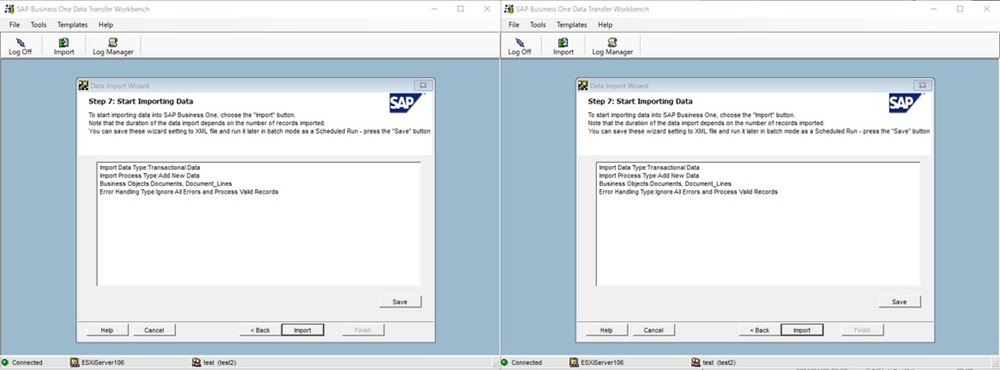
Task: Click Save button in right wizard
Action: 899,302
